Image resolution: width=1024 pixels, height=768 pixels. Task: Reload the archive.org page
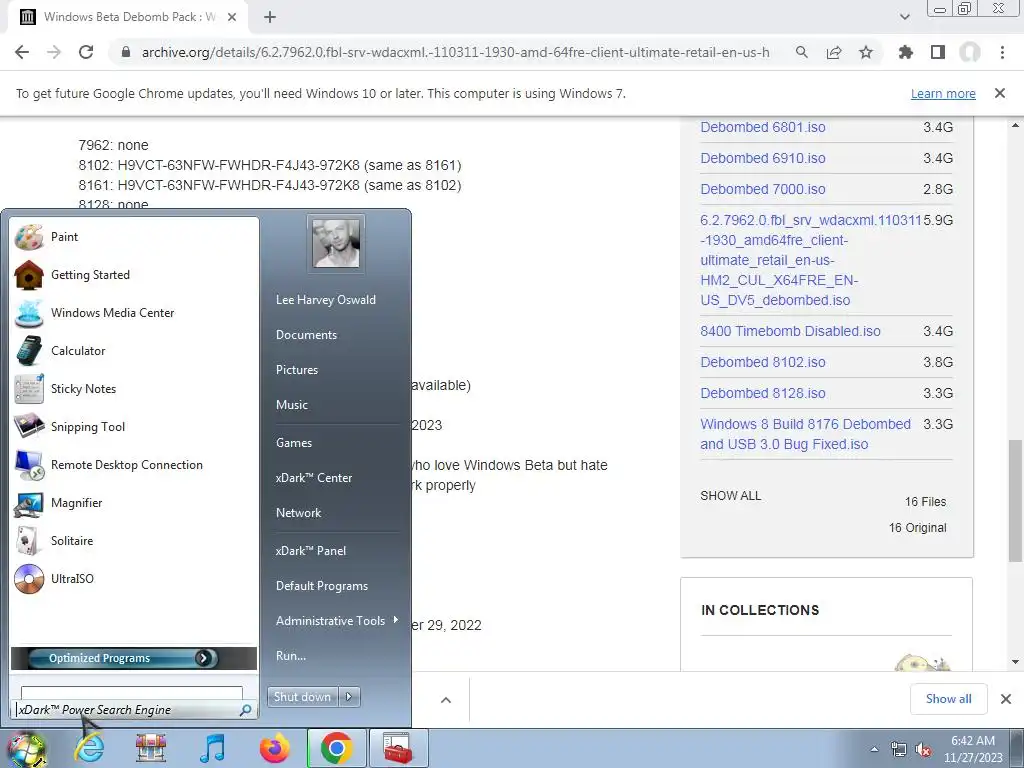click(x=86, y=52)
